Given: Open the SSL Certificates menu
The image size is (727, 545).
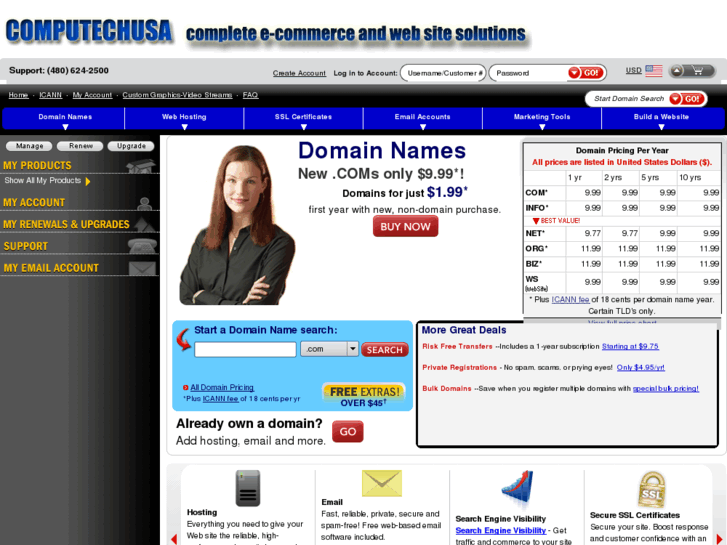Looking at the screenshot, I should click(x=303, y=119).
